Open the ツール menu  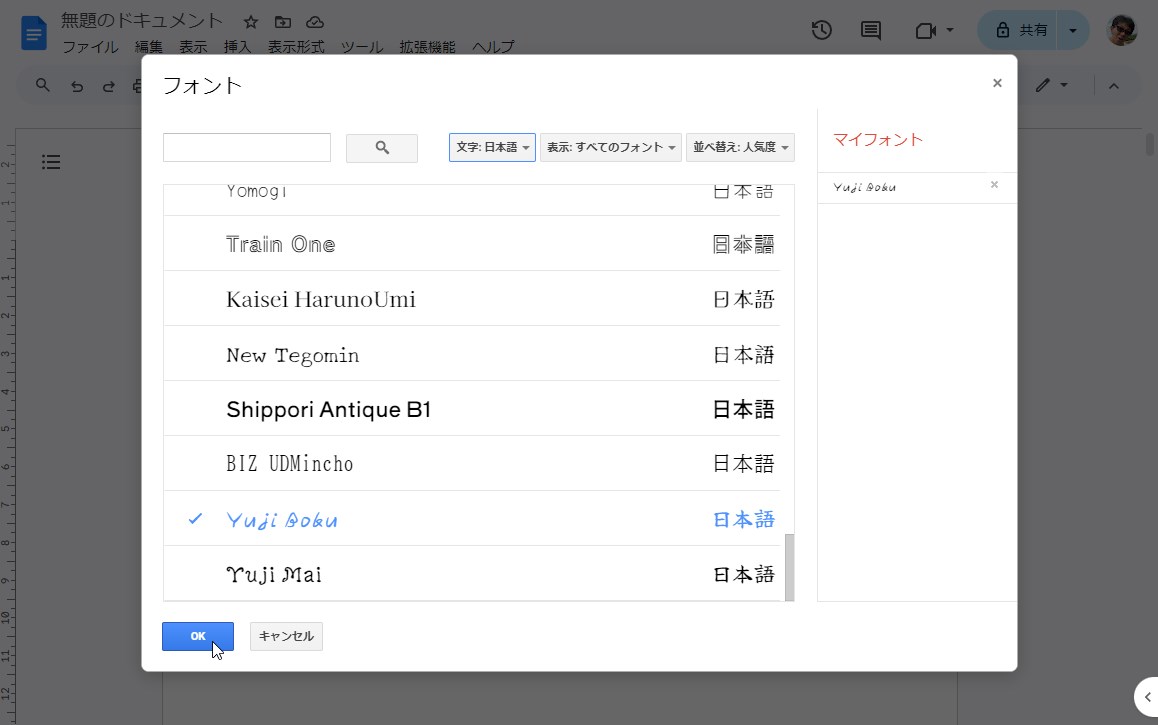tap(362, 47)
